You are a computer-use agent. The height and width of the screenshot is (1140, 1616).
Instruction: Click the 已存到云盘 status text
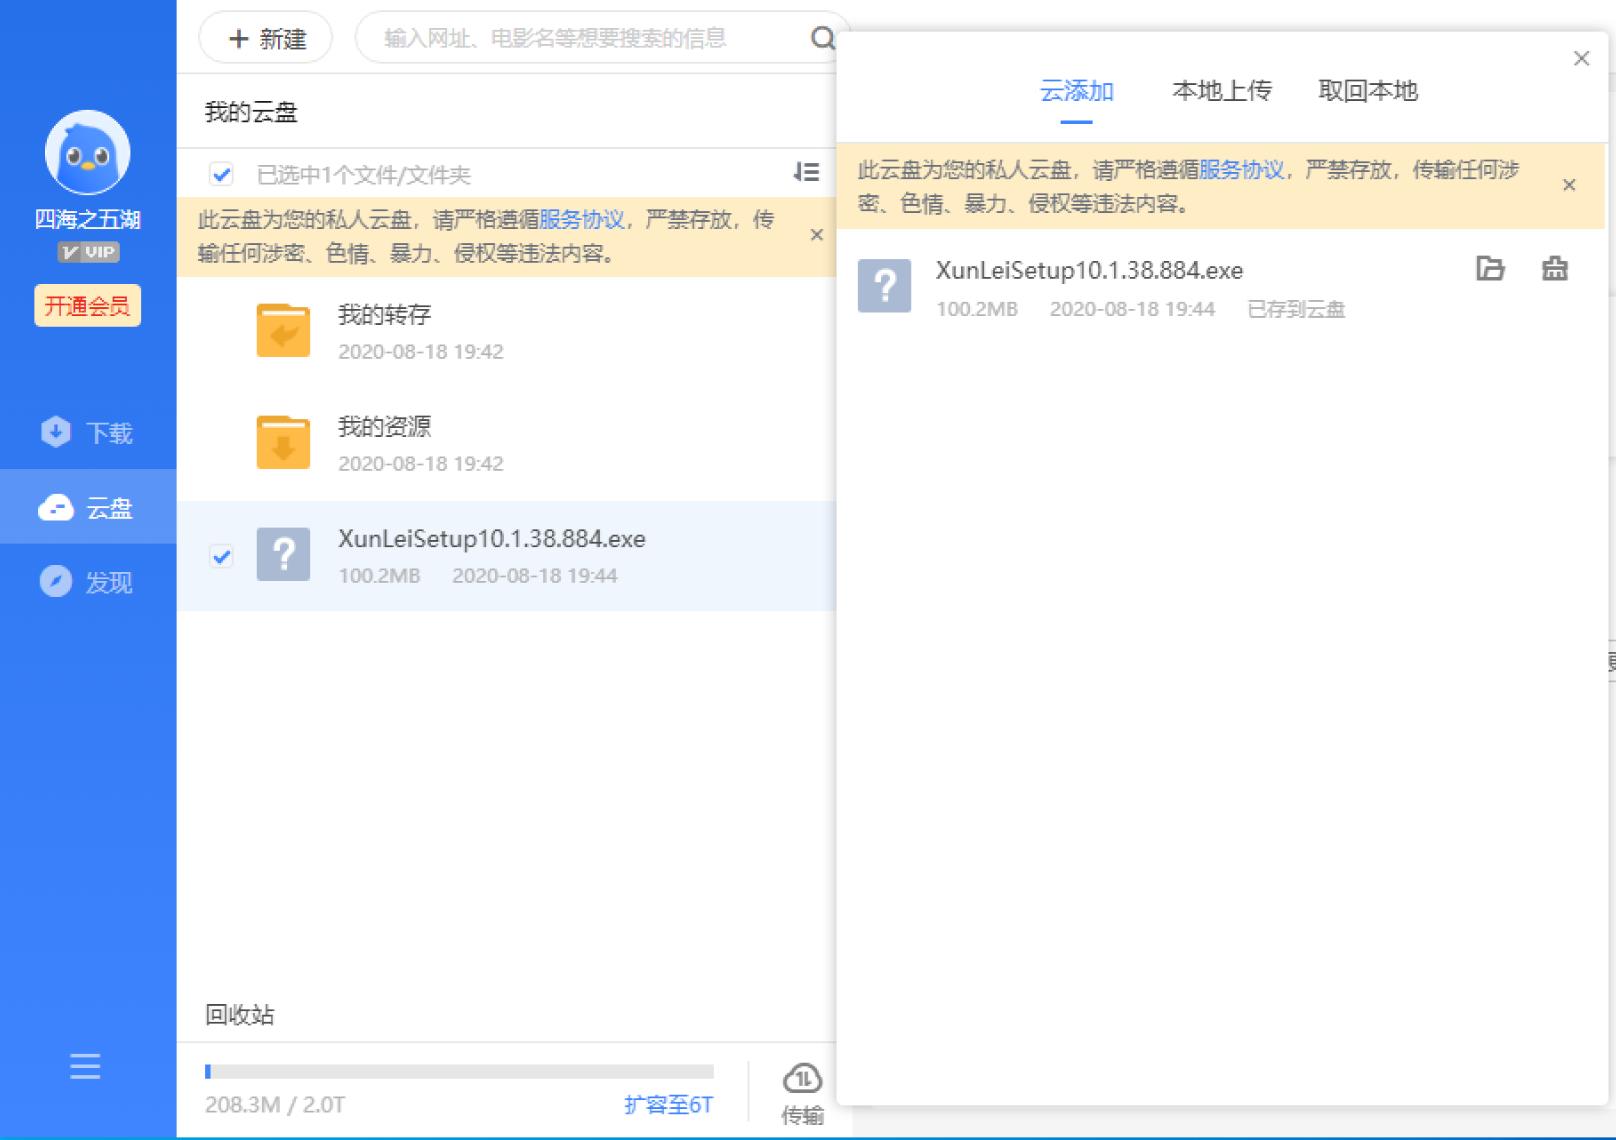point(1296,309)
